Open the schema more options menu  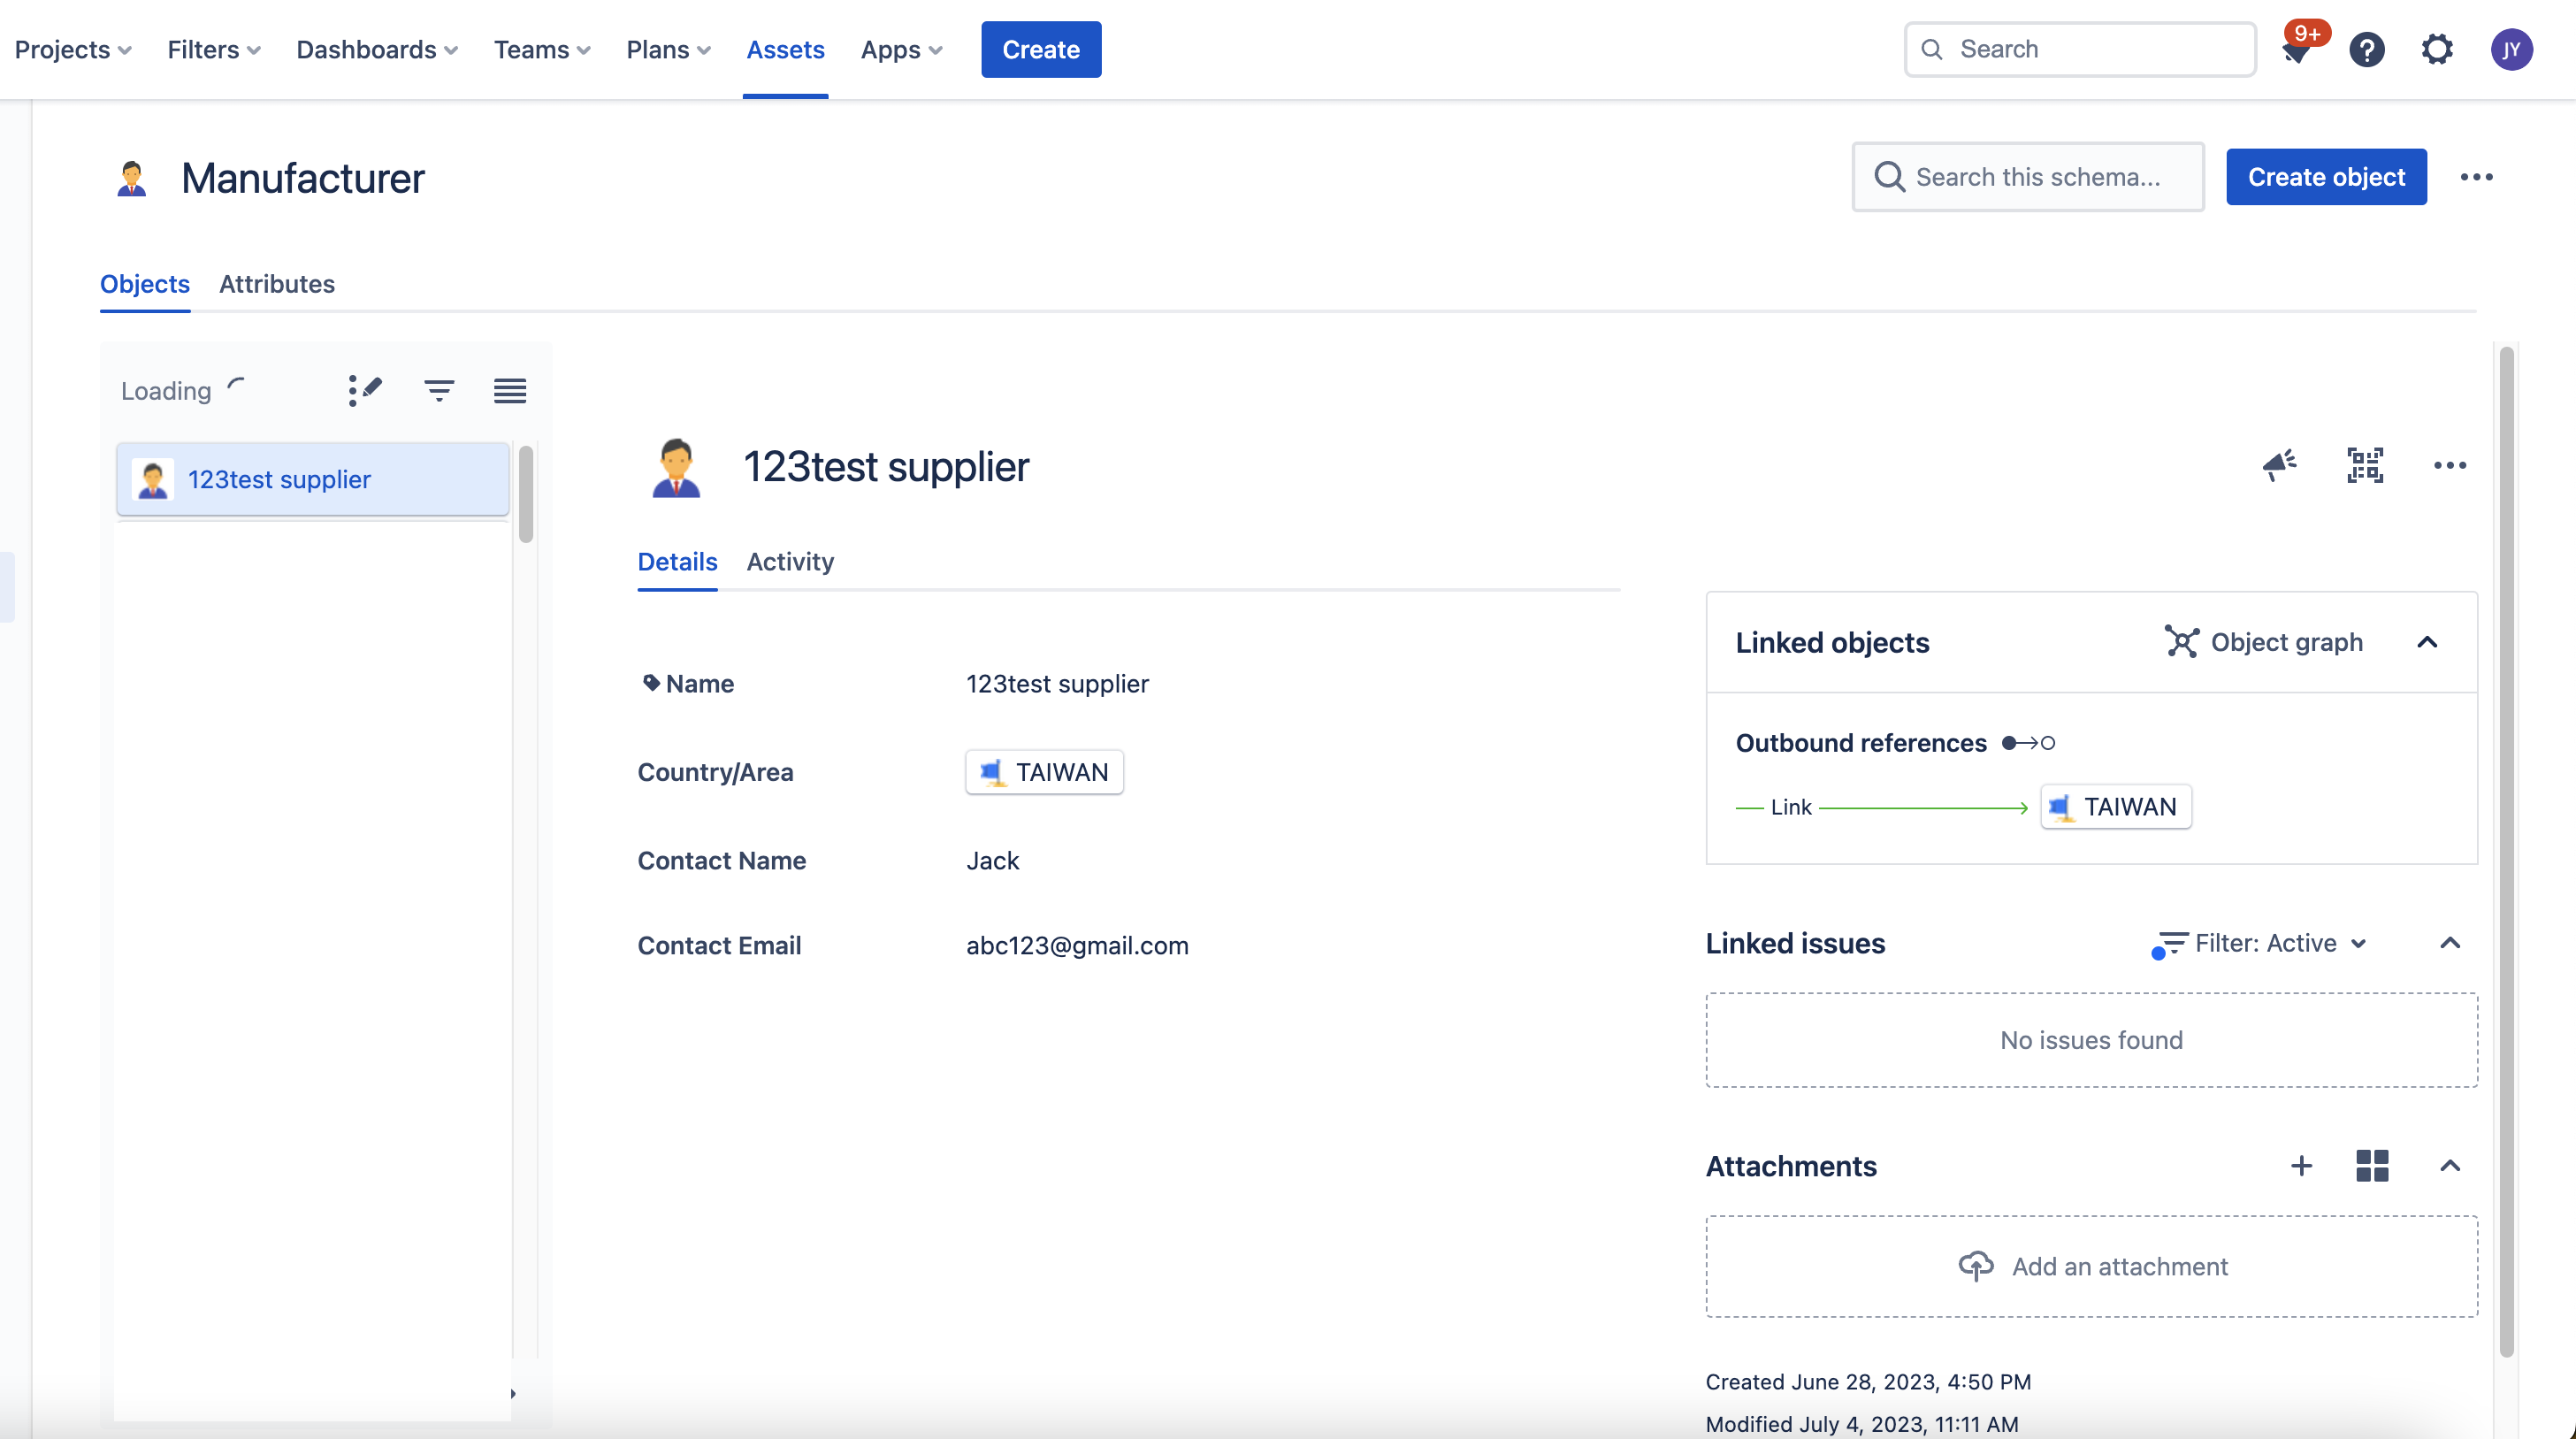[x=2477, y=177]
